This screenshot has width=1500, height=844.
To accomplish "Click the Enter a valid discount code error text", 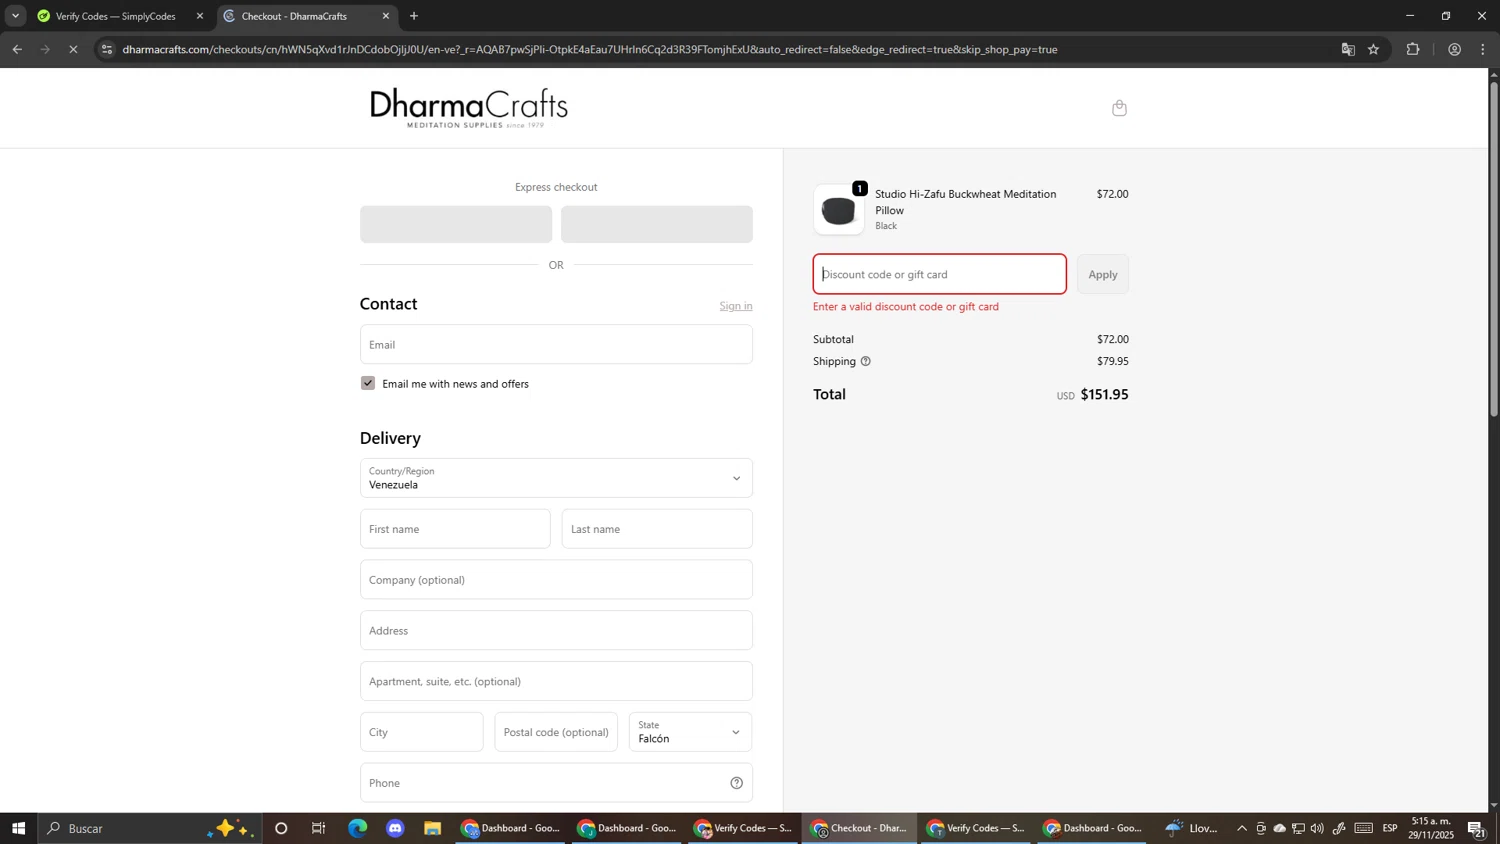I will coord(906,307).
